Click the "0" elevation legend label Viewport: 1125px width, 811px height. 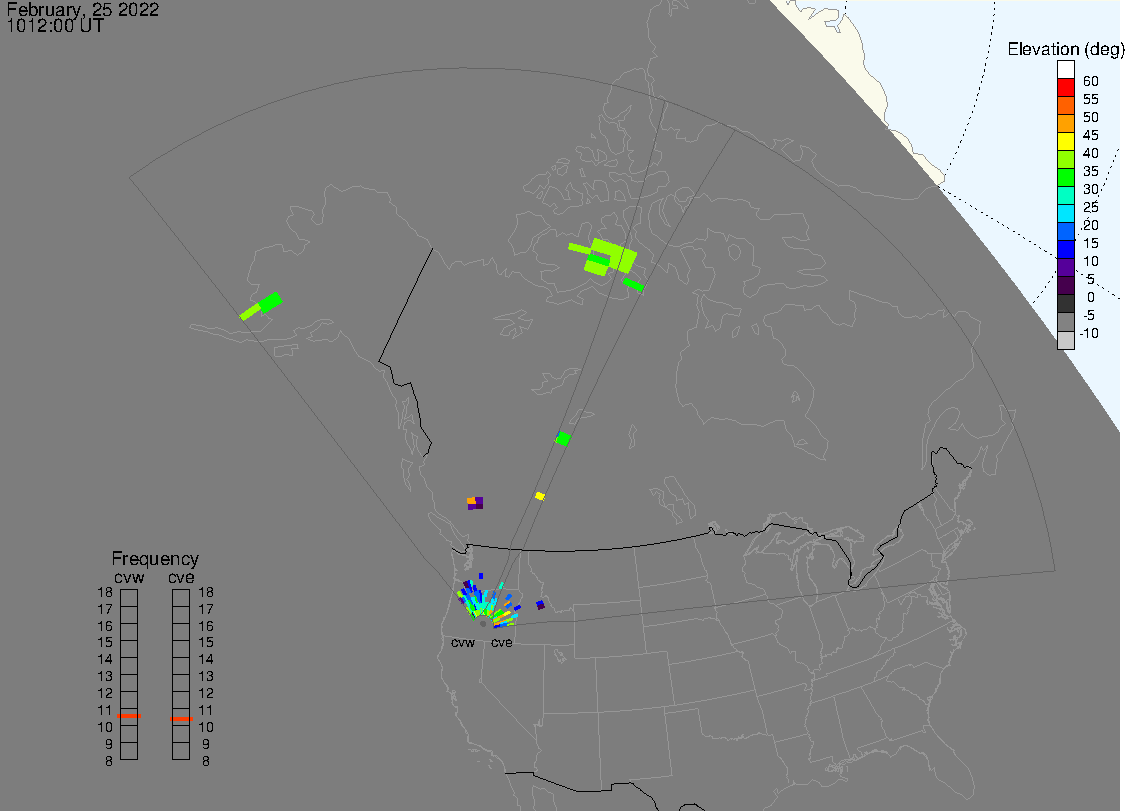tap(1091, 297)
